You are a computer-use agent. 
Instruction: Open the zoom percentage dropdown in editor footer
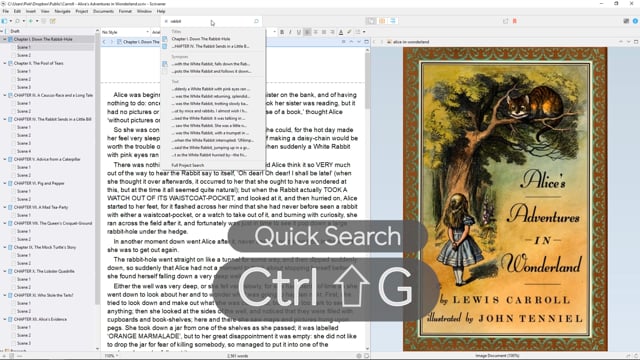(x=111, y=356)
